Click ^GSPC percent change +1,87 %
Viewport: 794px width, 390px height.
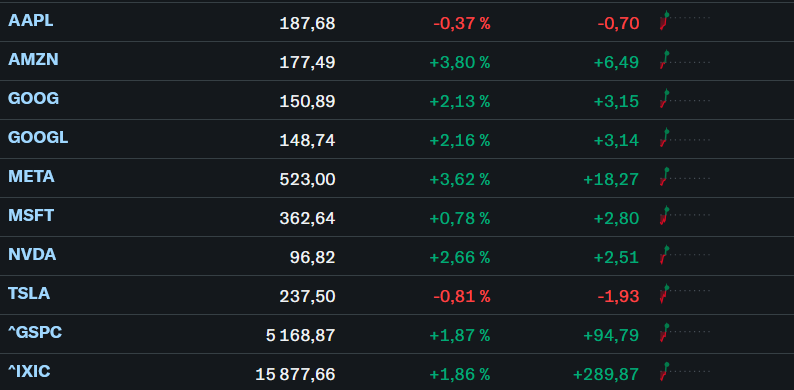coord(460,335)
